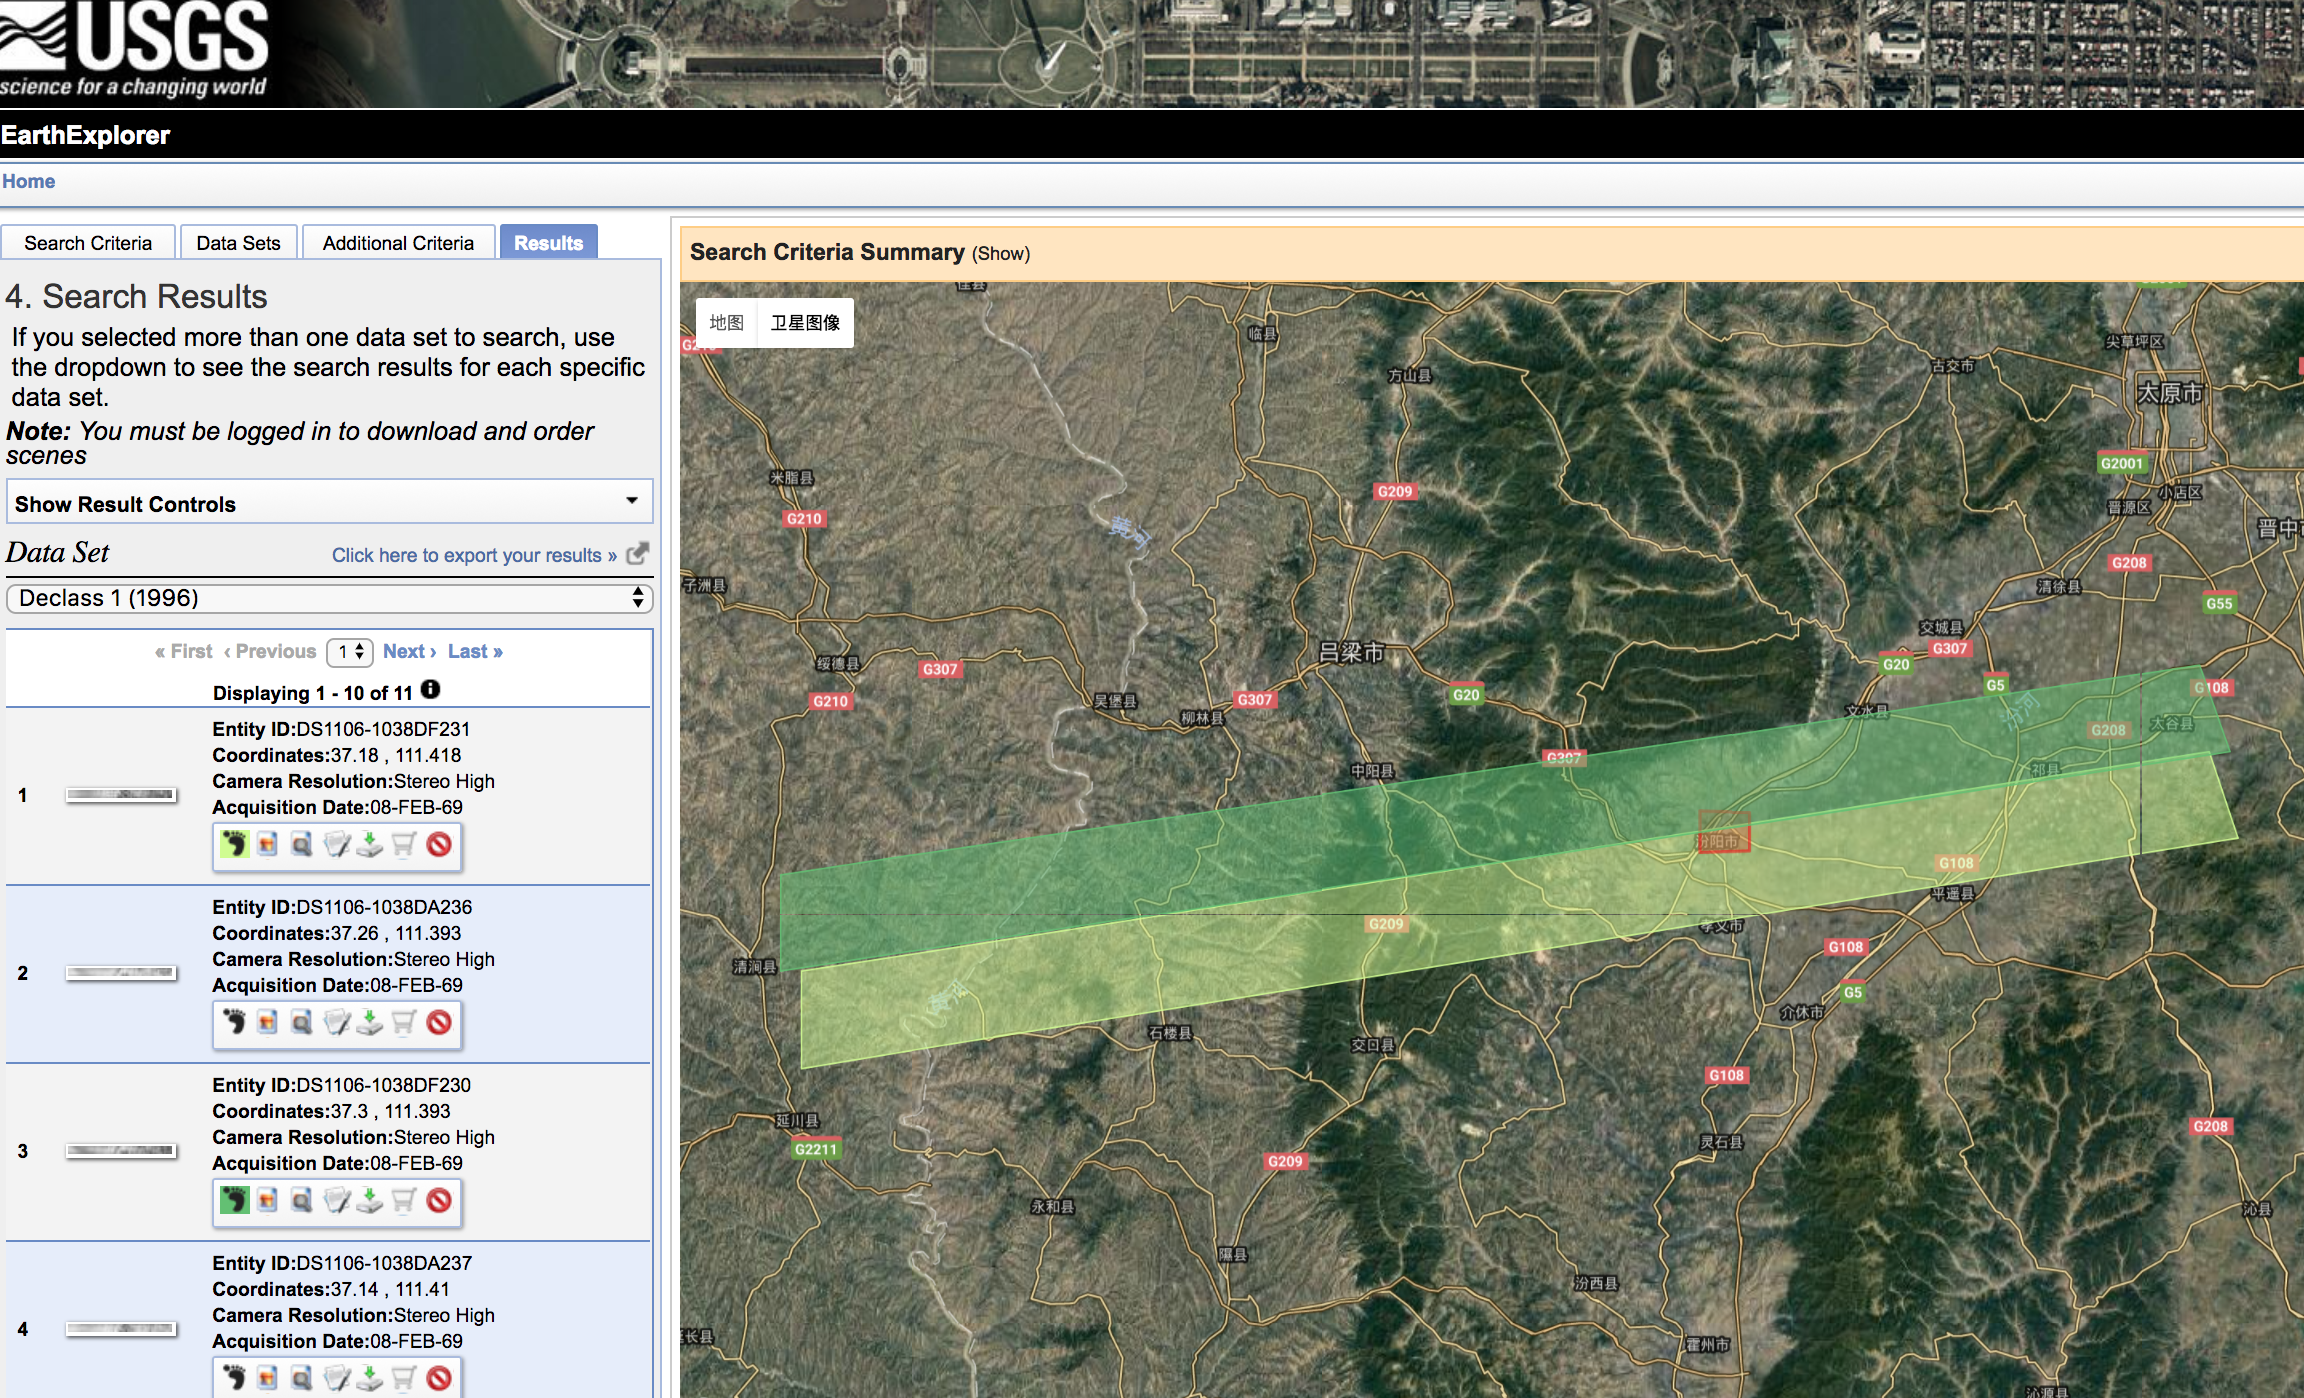Open the page number selector
Image resolution: width=2304 pixels, height=1398 pixels.
click(350, 652)
